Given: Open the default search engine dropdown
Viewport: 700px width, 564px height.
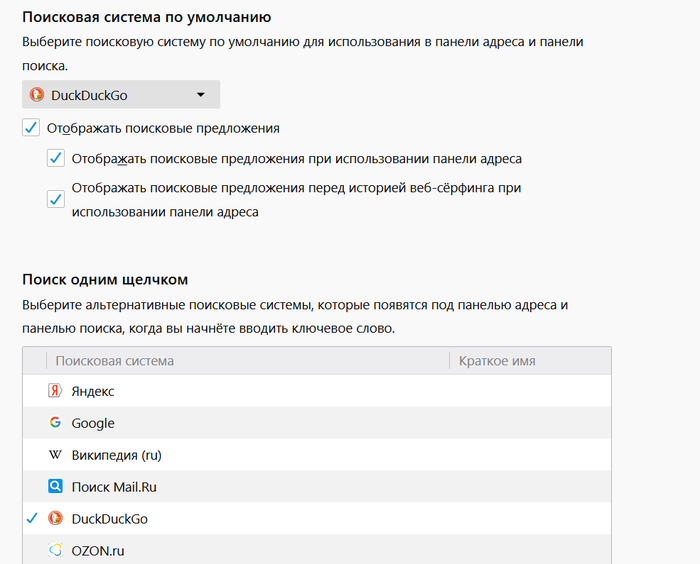Looking at the screenshot, I should click(x=121, y=95).
